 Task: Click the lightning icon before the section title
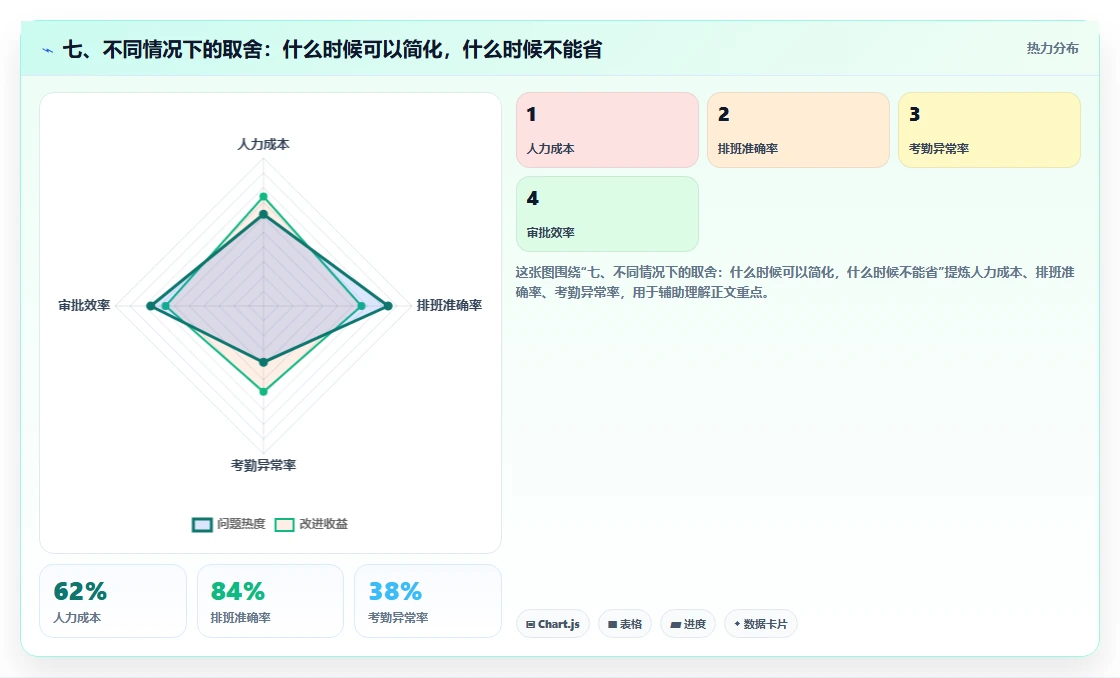point(48,50)
